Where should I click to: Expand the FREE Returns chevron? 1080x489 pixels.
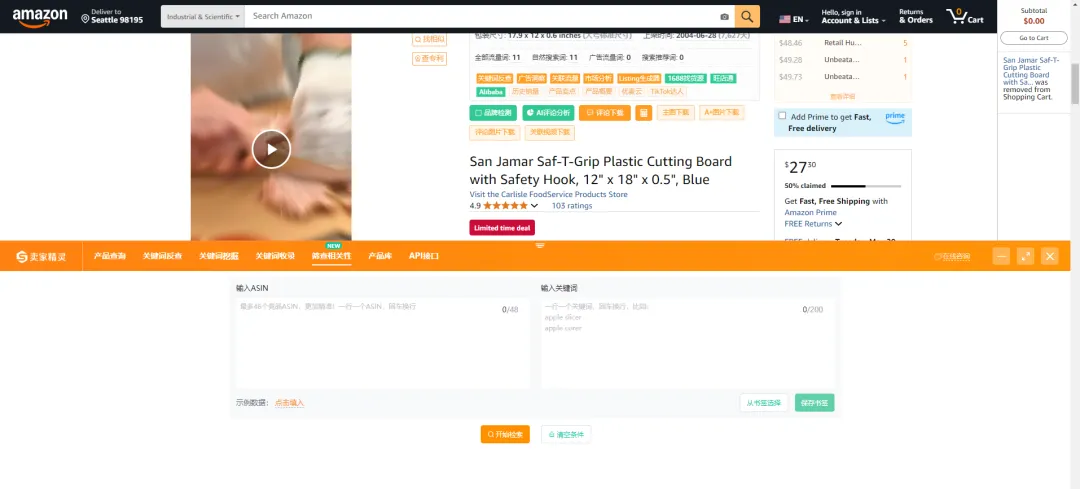pos(838,224)
